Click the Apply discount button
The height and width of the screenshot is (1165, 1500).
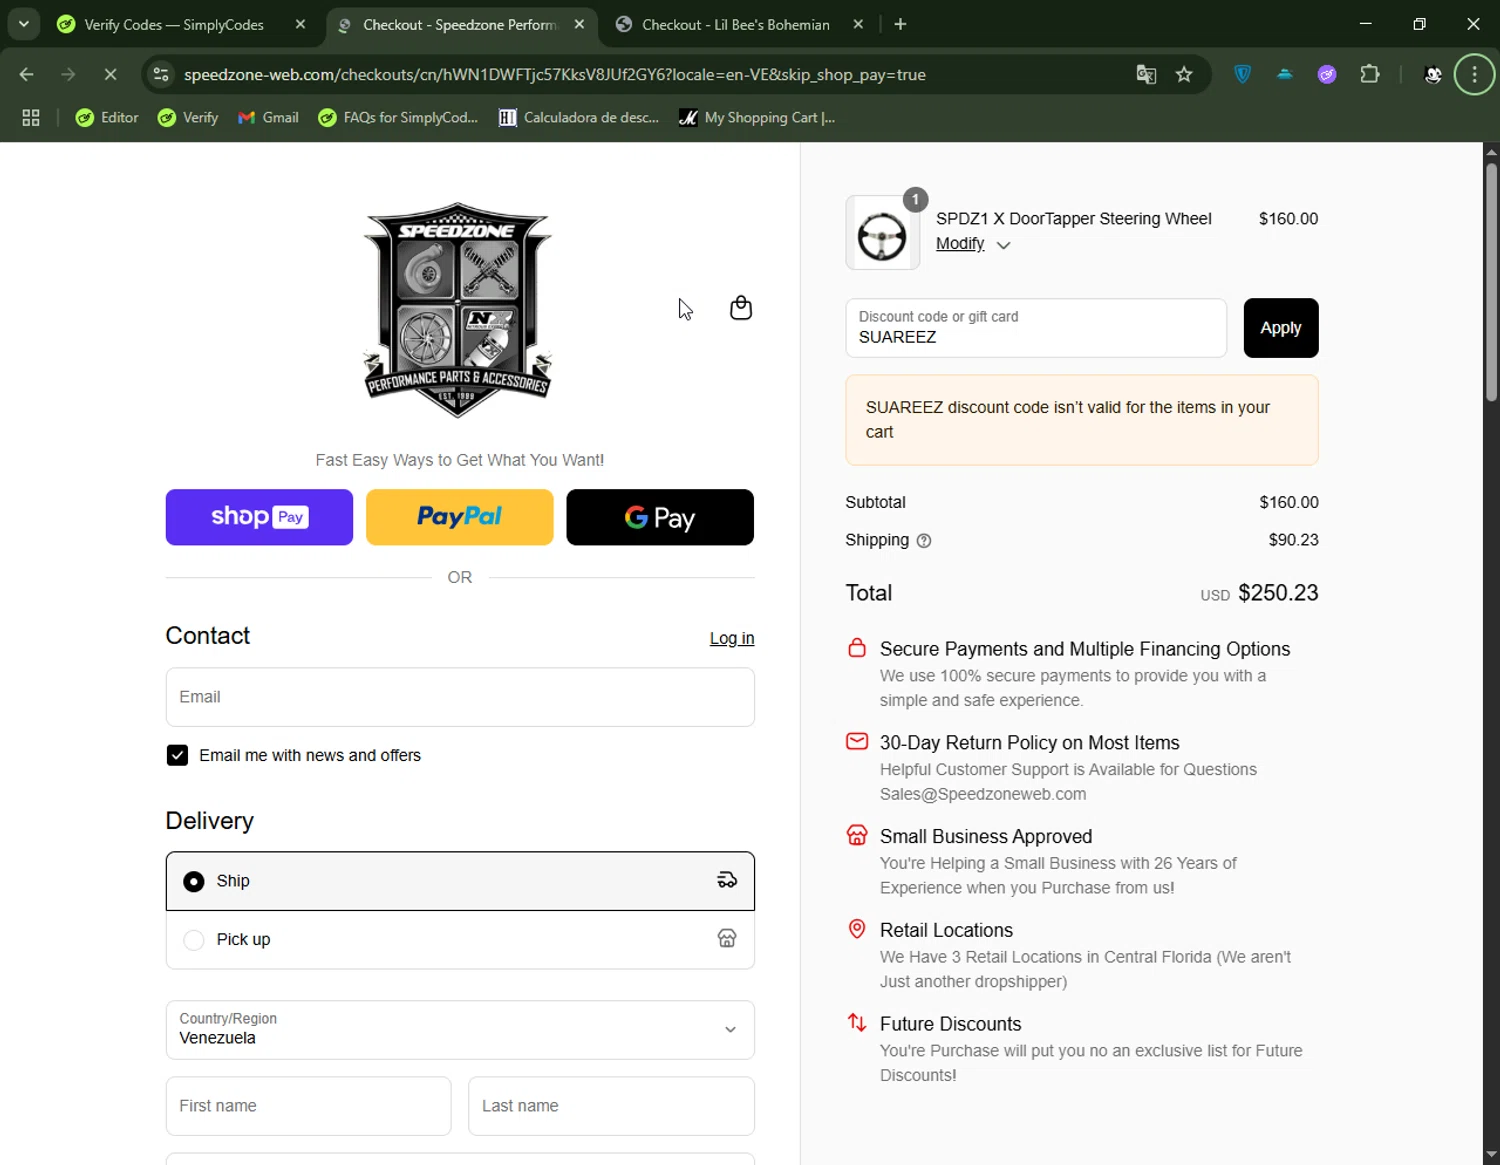[1280, 328]
